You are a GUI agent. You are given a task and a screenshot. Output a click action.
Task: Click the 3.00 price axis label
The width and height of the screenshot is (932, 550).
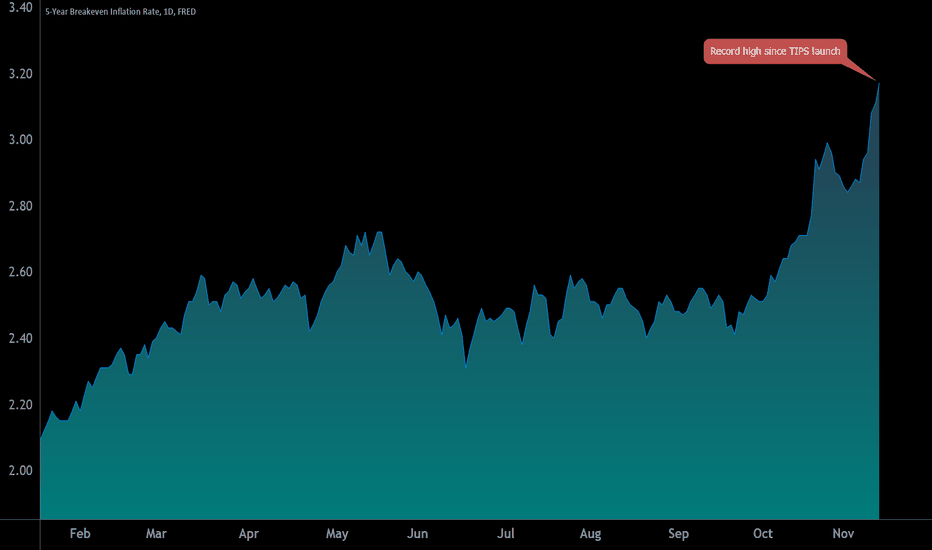tap(21, 140)
